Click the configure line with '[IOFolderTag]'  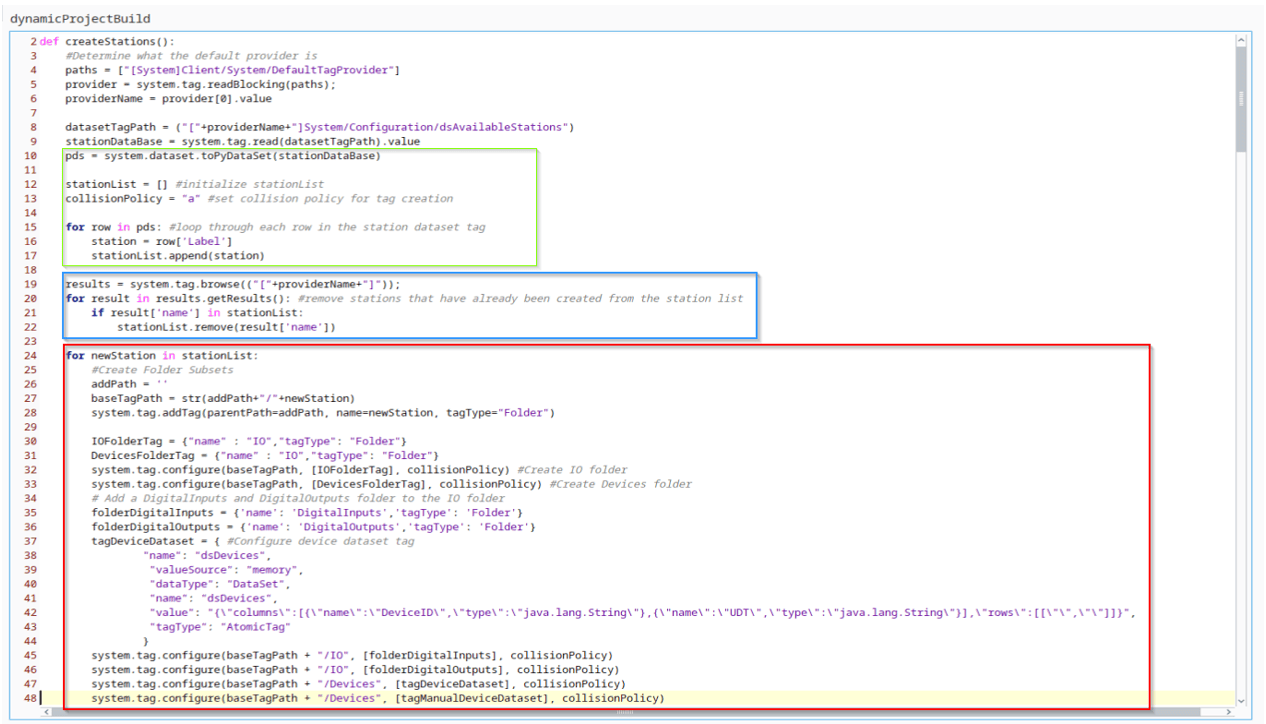[x=360, y=469]
